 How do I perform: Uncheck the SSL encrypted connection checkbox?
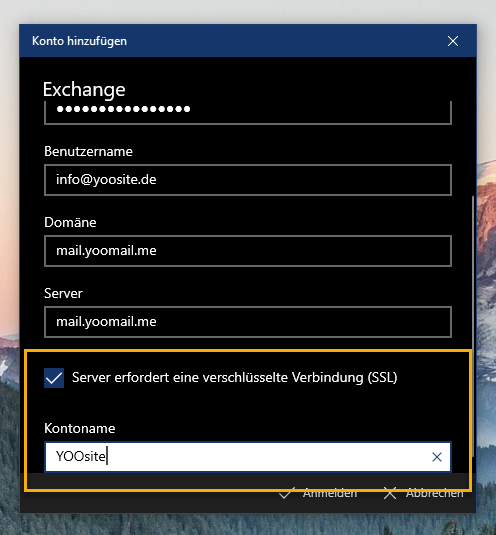tap(54, 378)
